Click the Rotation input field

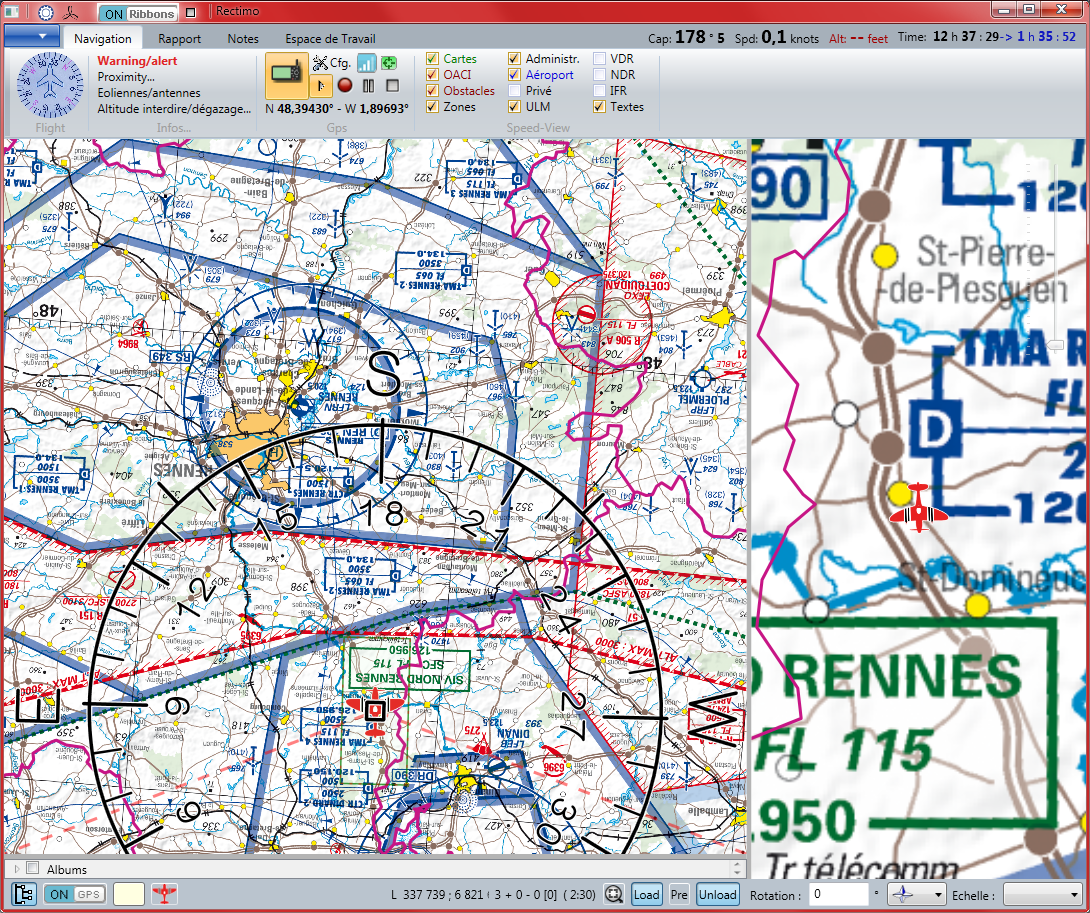coord(839,894)
